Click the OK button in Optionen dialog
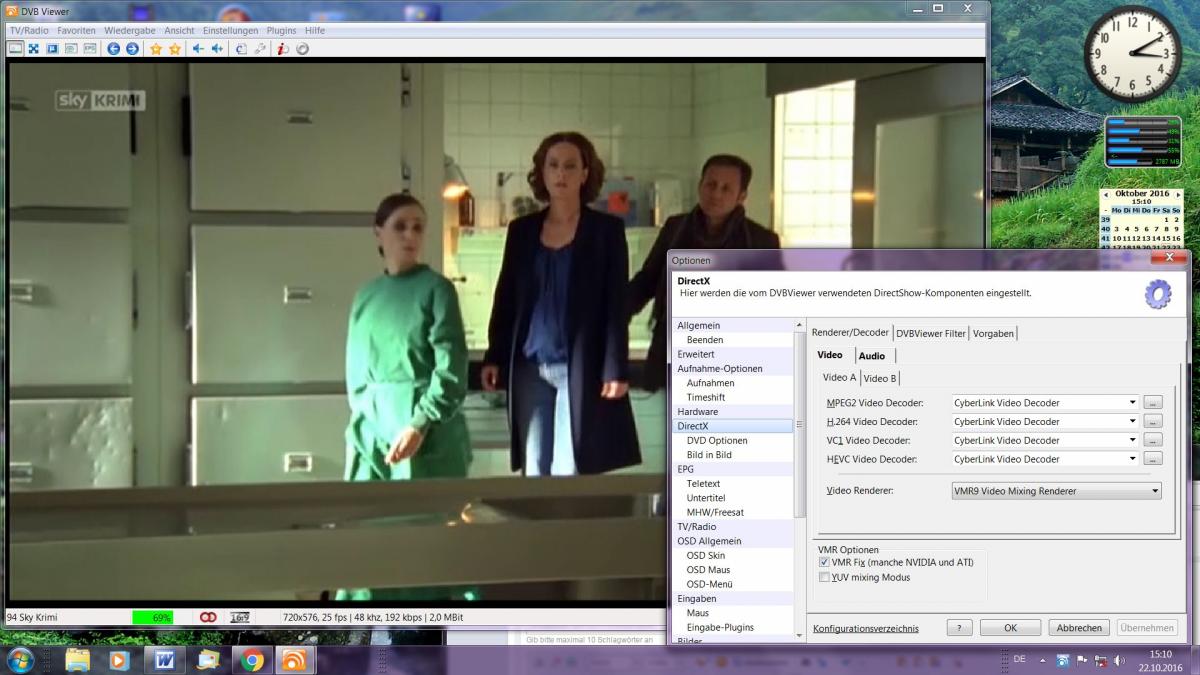 [1010, 628]
